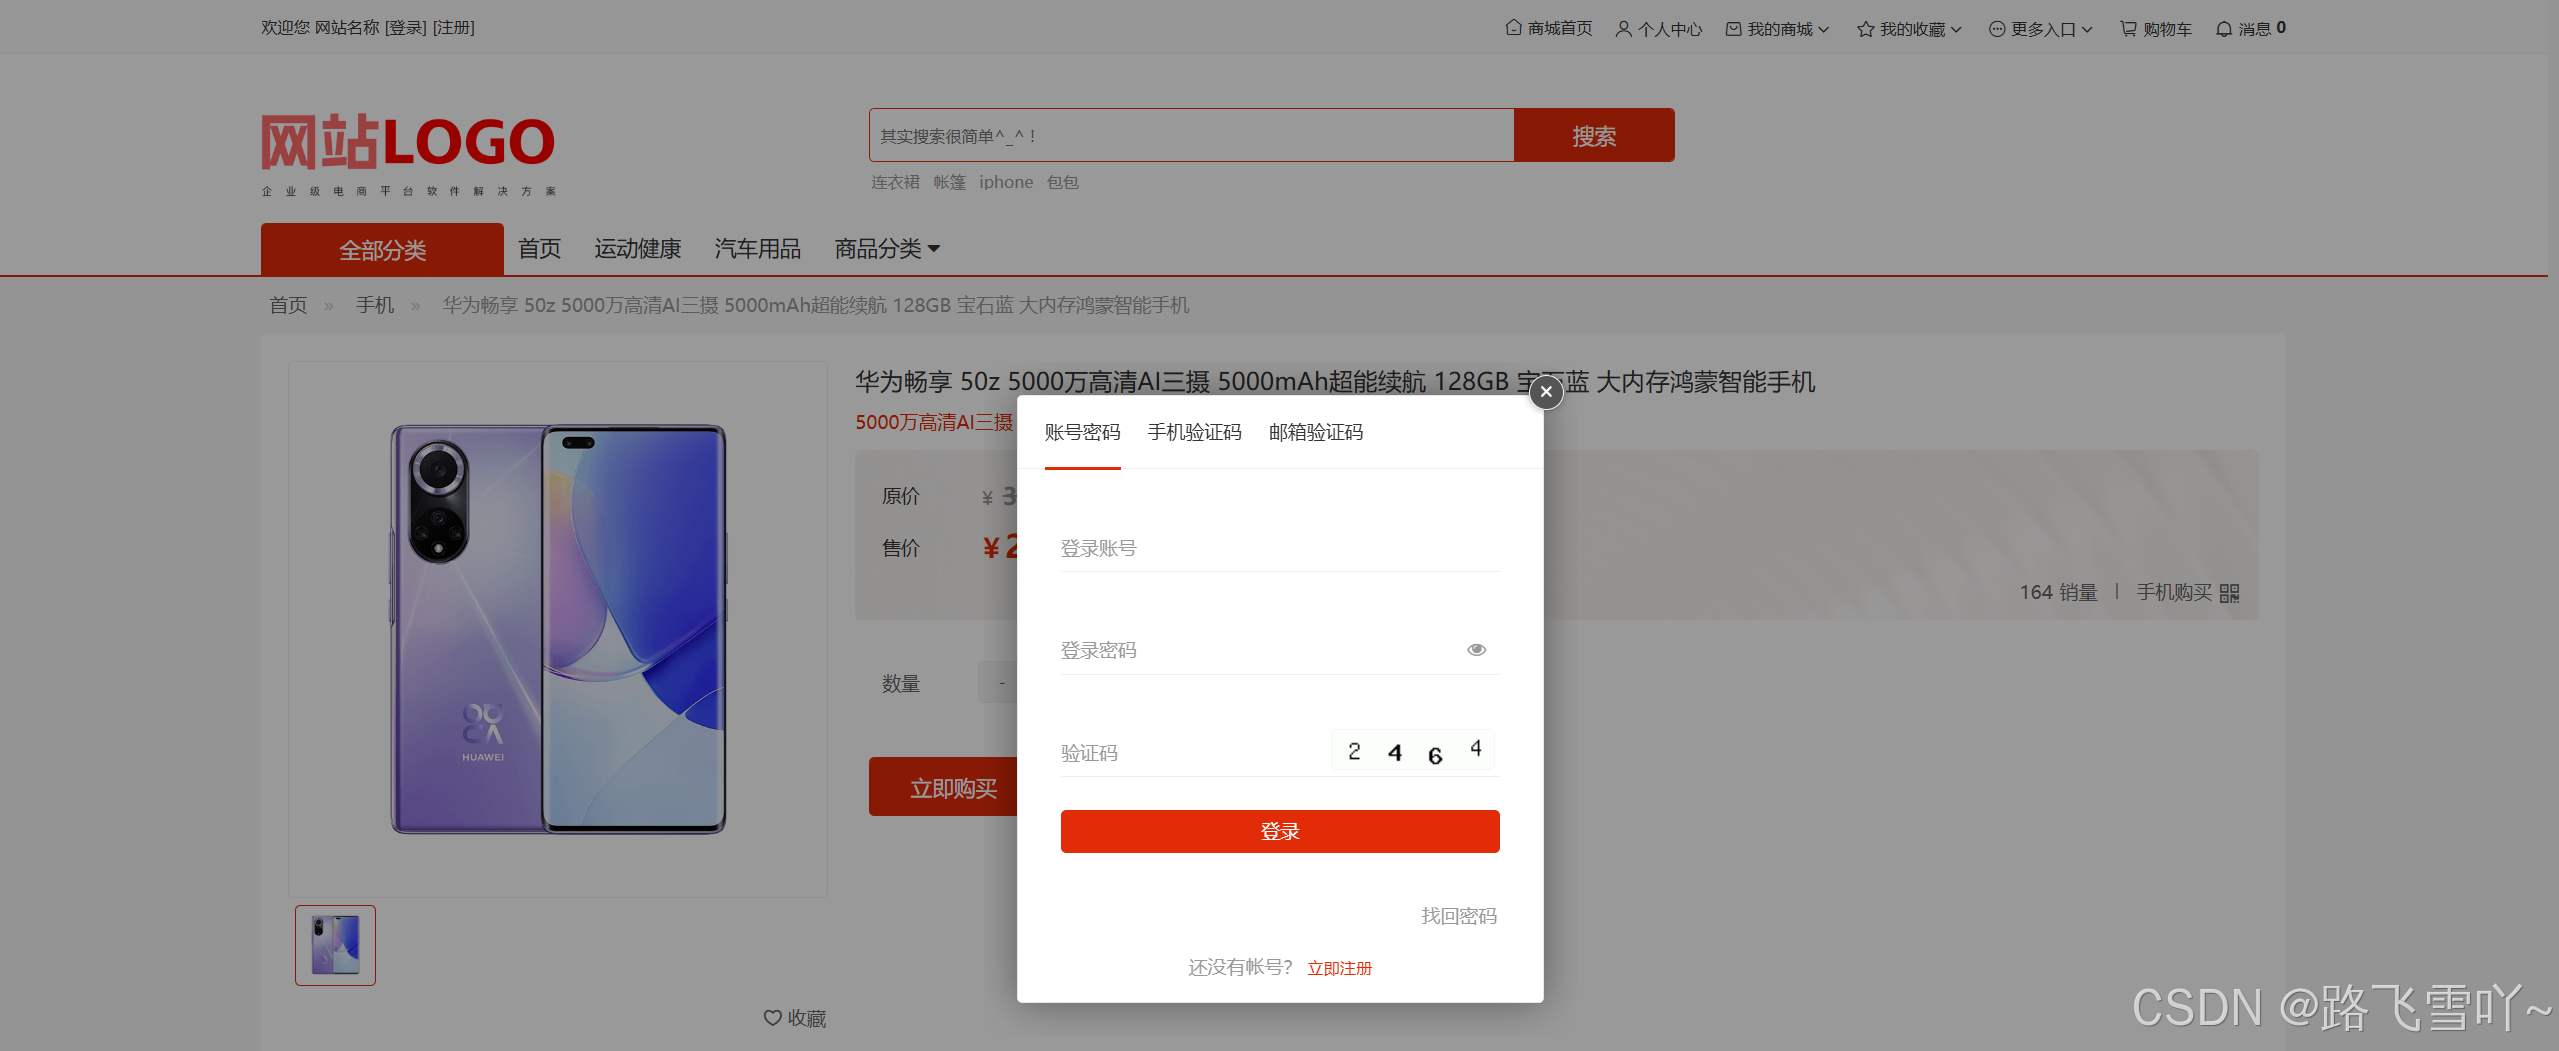Screen dimensions: 2559x1051
Task: Open the 网站LOGO home logo
Action: pyautogui.click(x=408, y=154)
